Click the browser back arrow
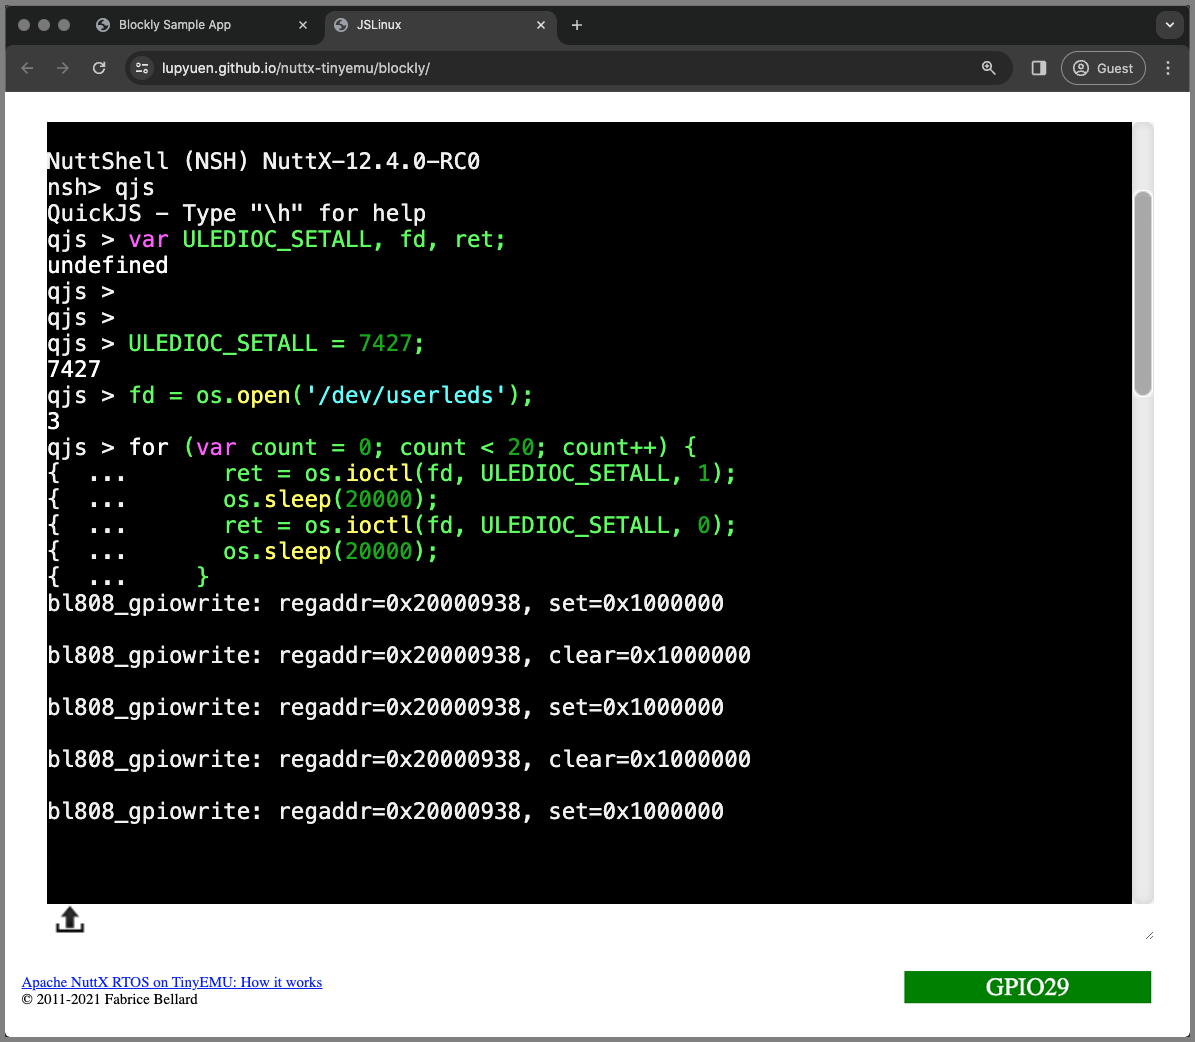The image size is (1195, 1042). point(27,68)
